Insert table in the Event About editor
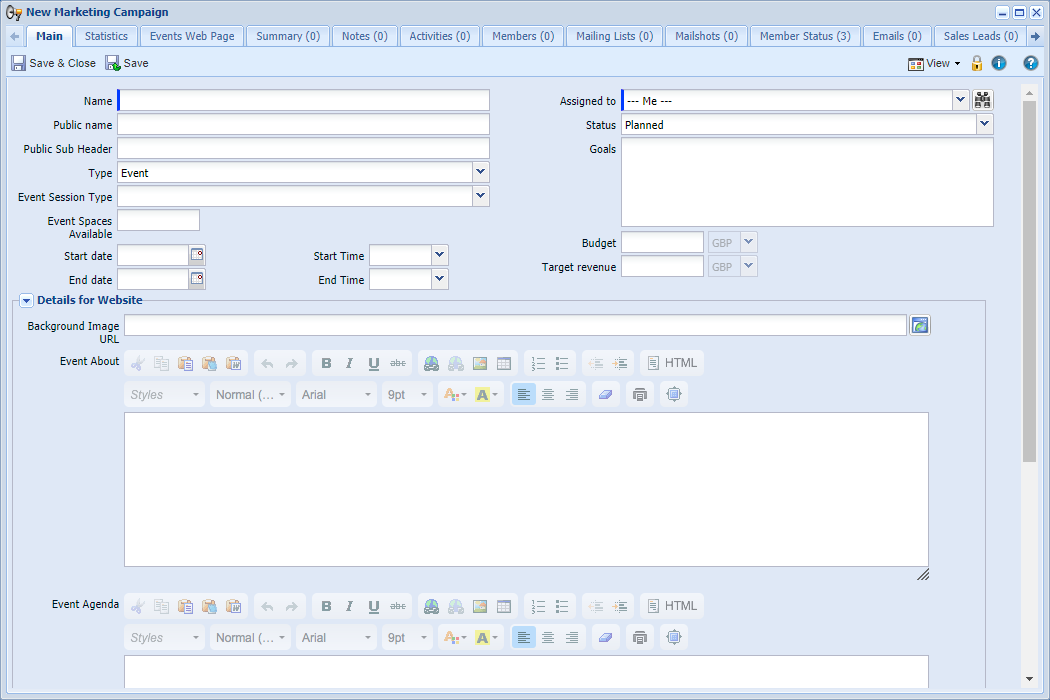Image resolution: width=1050 pixels, height=700 pixels. (x=504, y=363)
